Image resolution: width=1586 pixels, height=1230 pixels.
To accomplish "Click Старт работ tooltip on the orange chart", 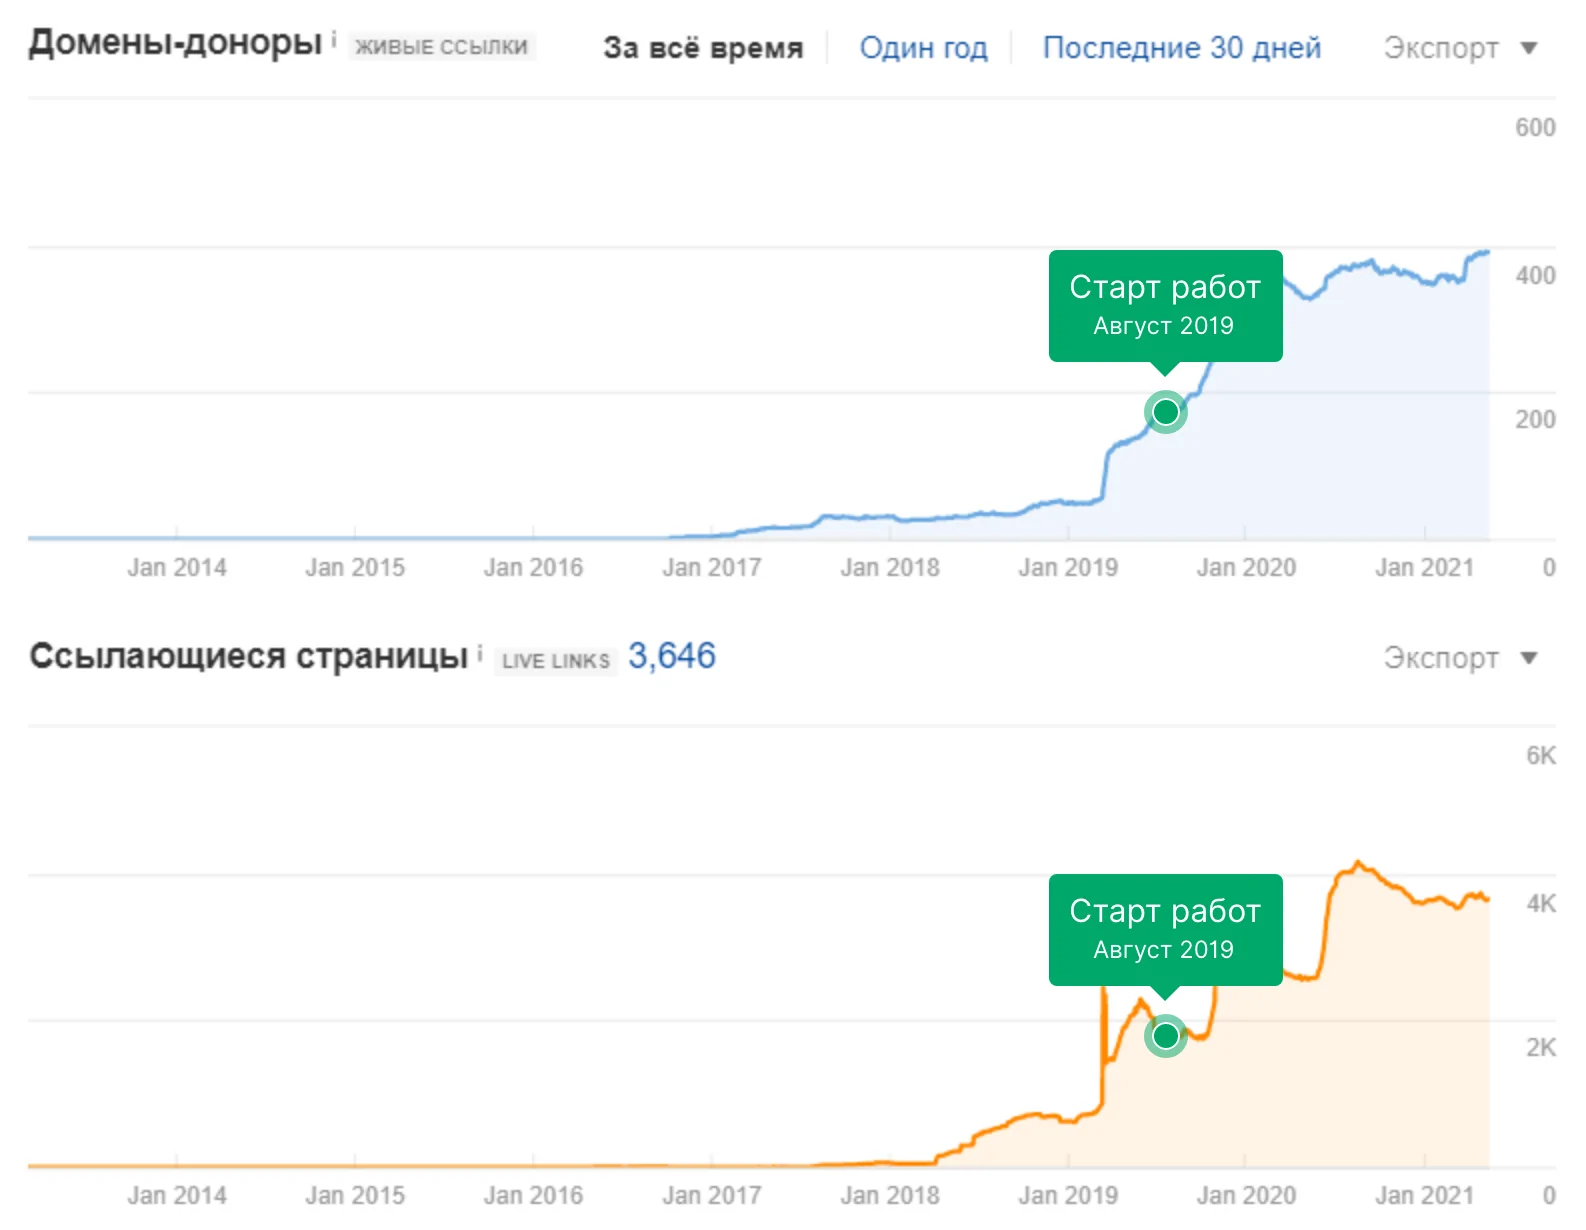I will point(1165,929).
